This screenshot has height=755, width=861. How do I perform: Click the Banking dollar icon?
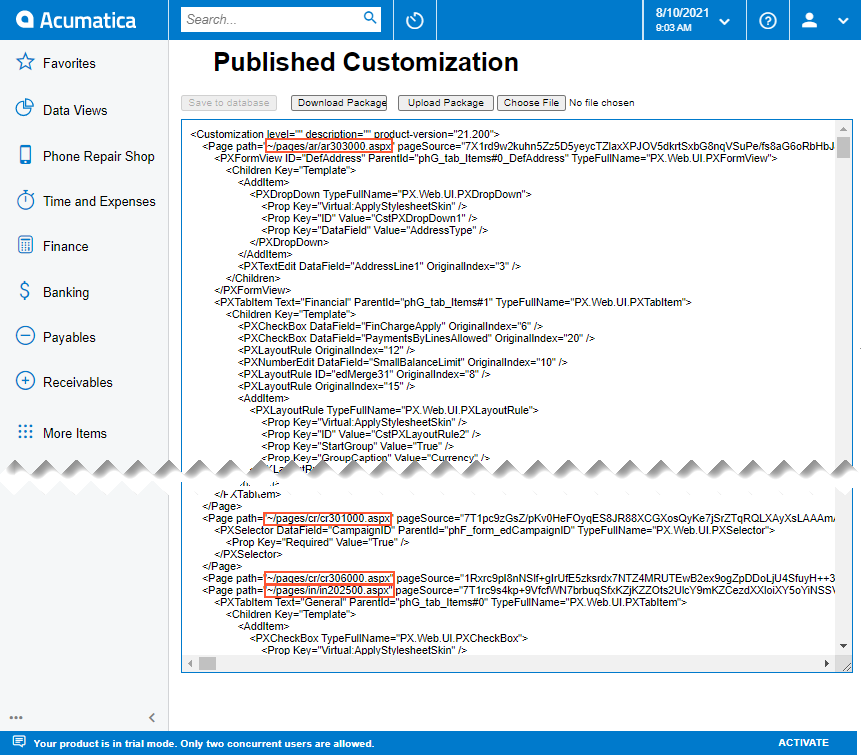coord(25,290)
